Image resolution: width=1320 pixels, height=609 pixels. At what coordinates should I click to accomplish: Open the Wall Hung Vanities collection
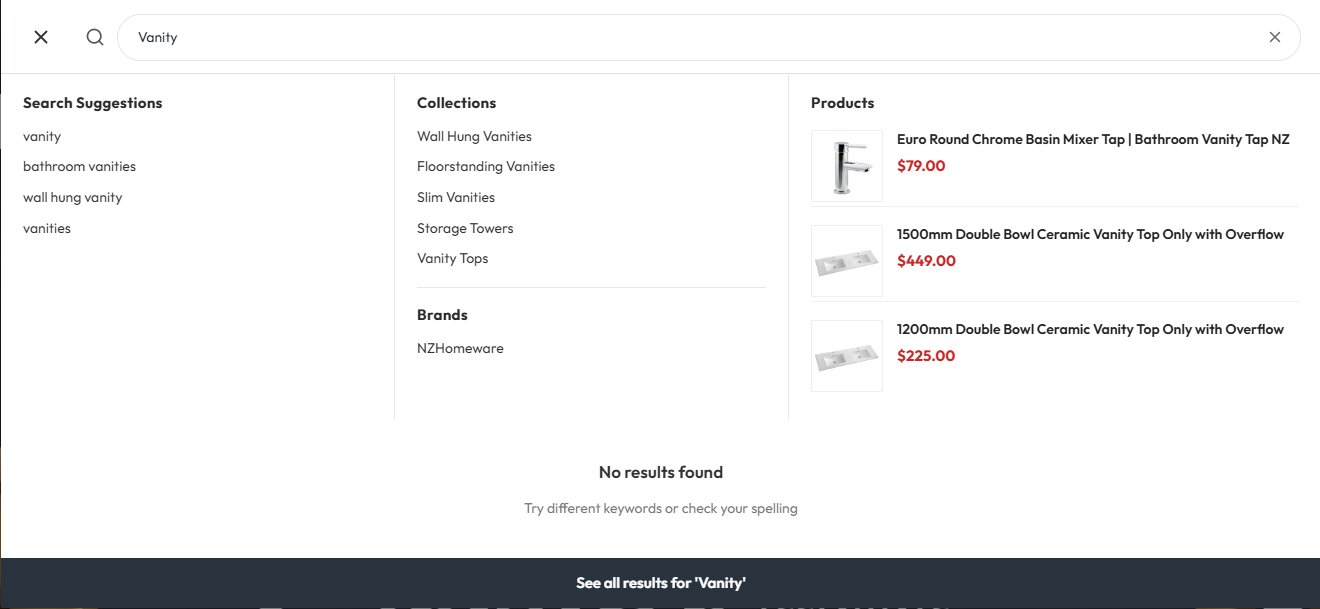(x=474, y=136)
